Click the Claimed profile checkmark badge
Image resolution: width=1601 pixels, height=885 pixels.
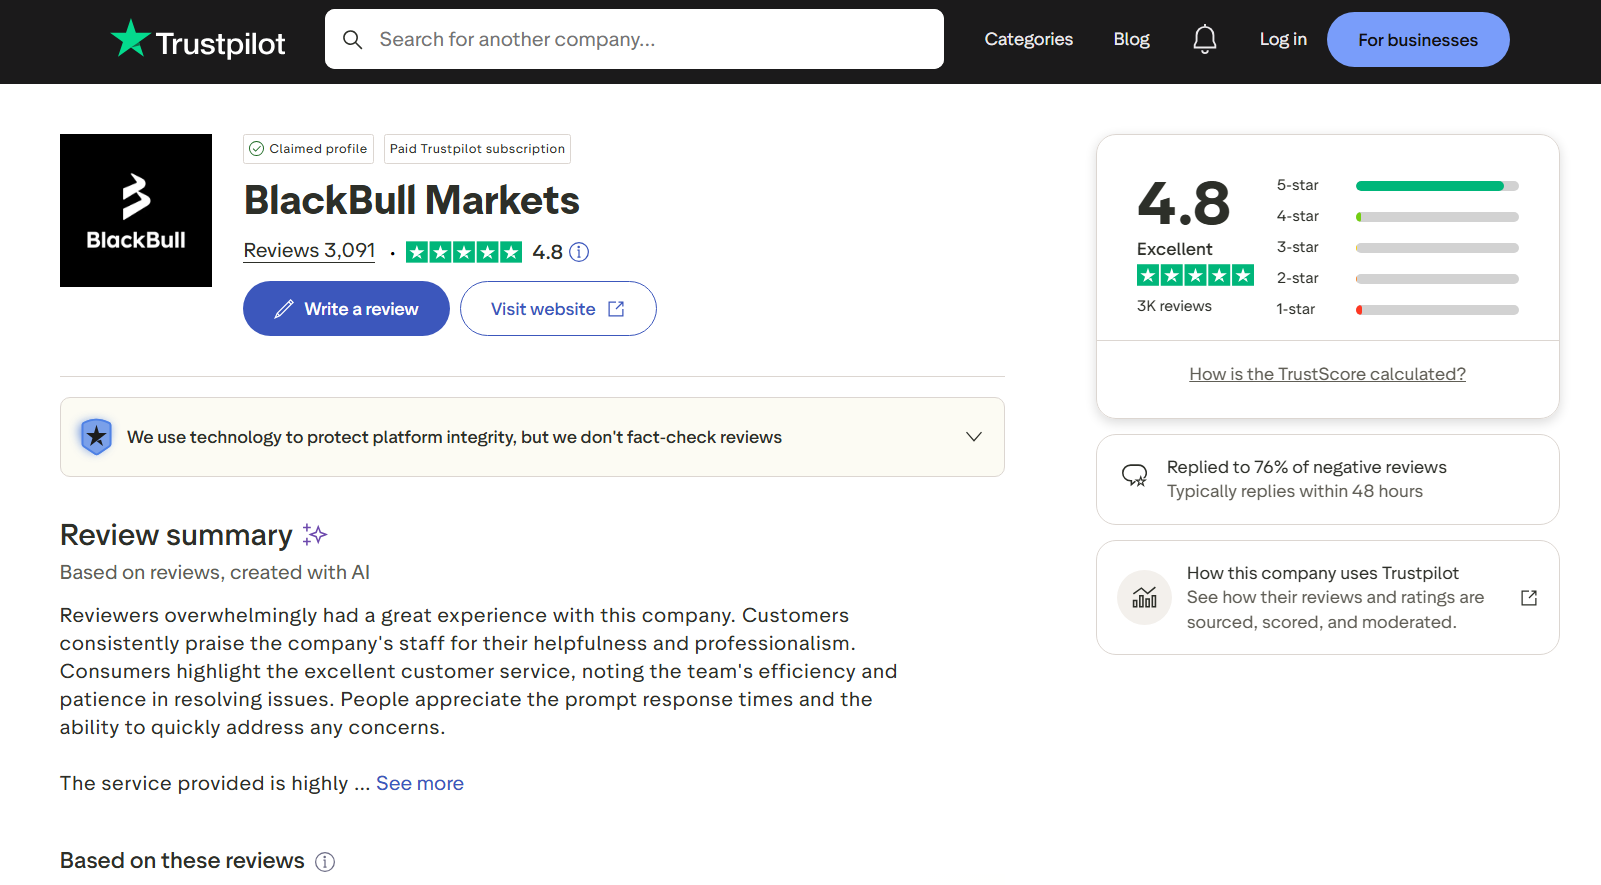[308, 149]
